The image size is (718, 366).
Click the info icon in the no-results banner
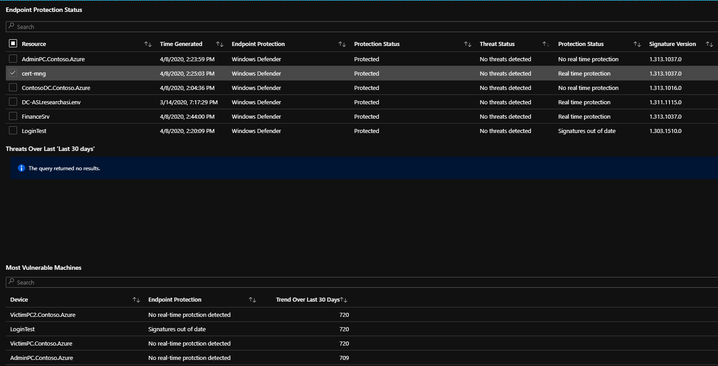tap(21, 168)
